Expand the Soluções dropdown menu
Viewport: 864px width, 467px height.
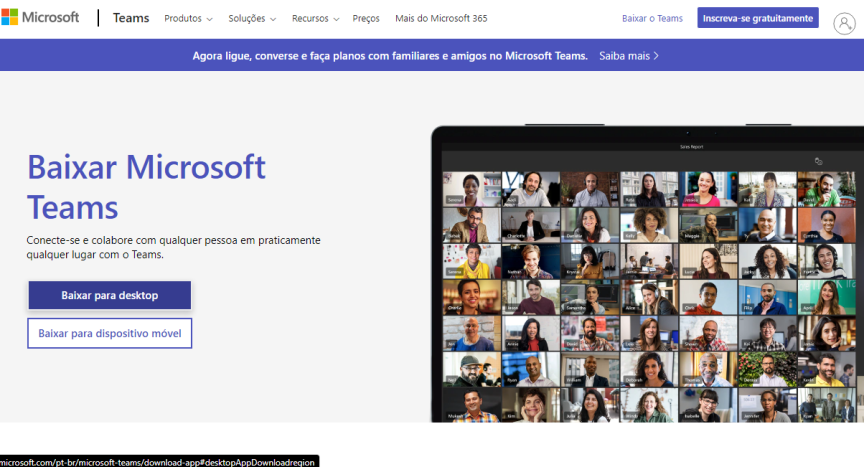tap(252, 18)
